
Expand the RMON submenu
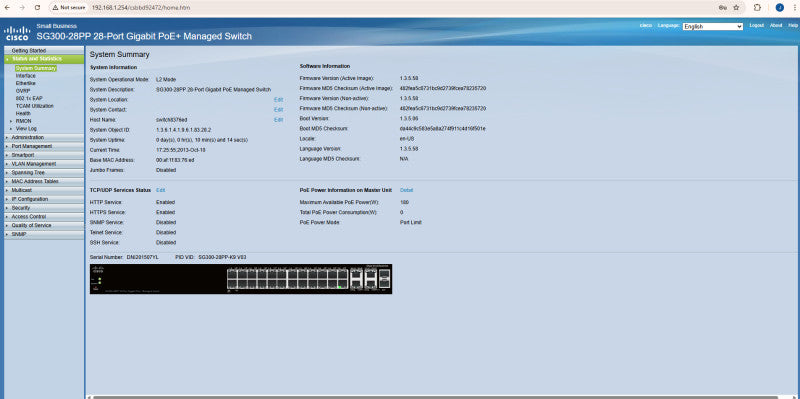coord(23,121)
